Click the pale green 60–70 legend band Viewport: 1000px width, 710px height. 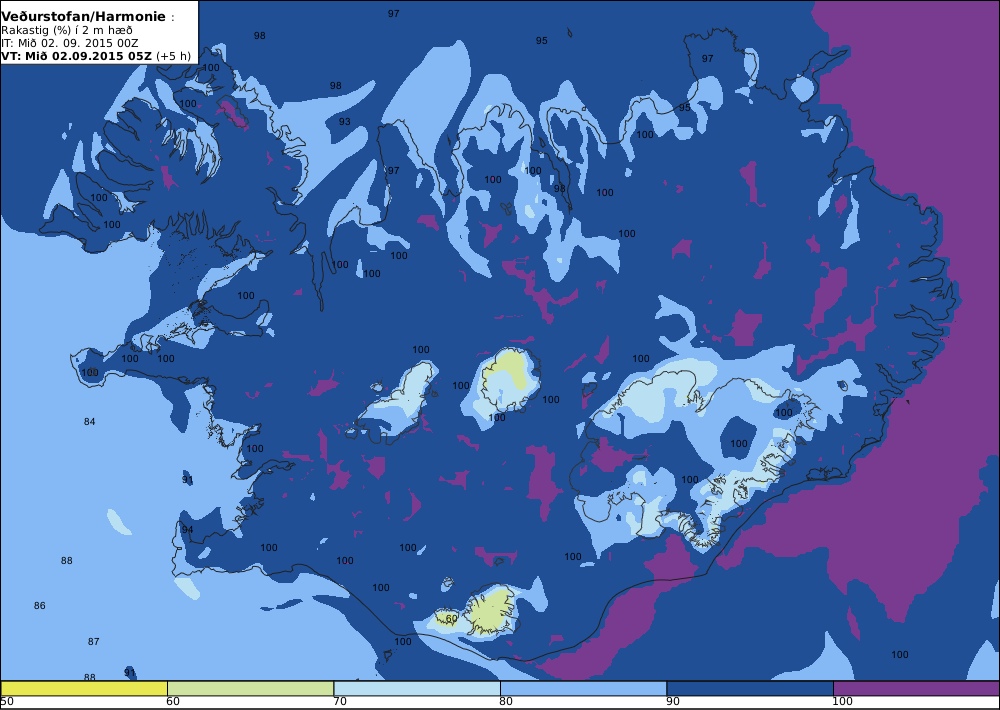(x=250, y=688)
